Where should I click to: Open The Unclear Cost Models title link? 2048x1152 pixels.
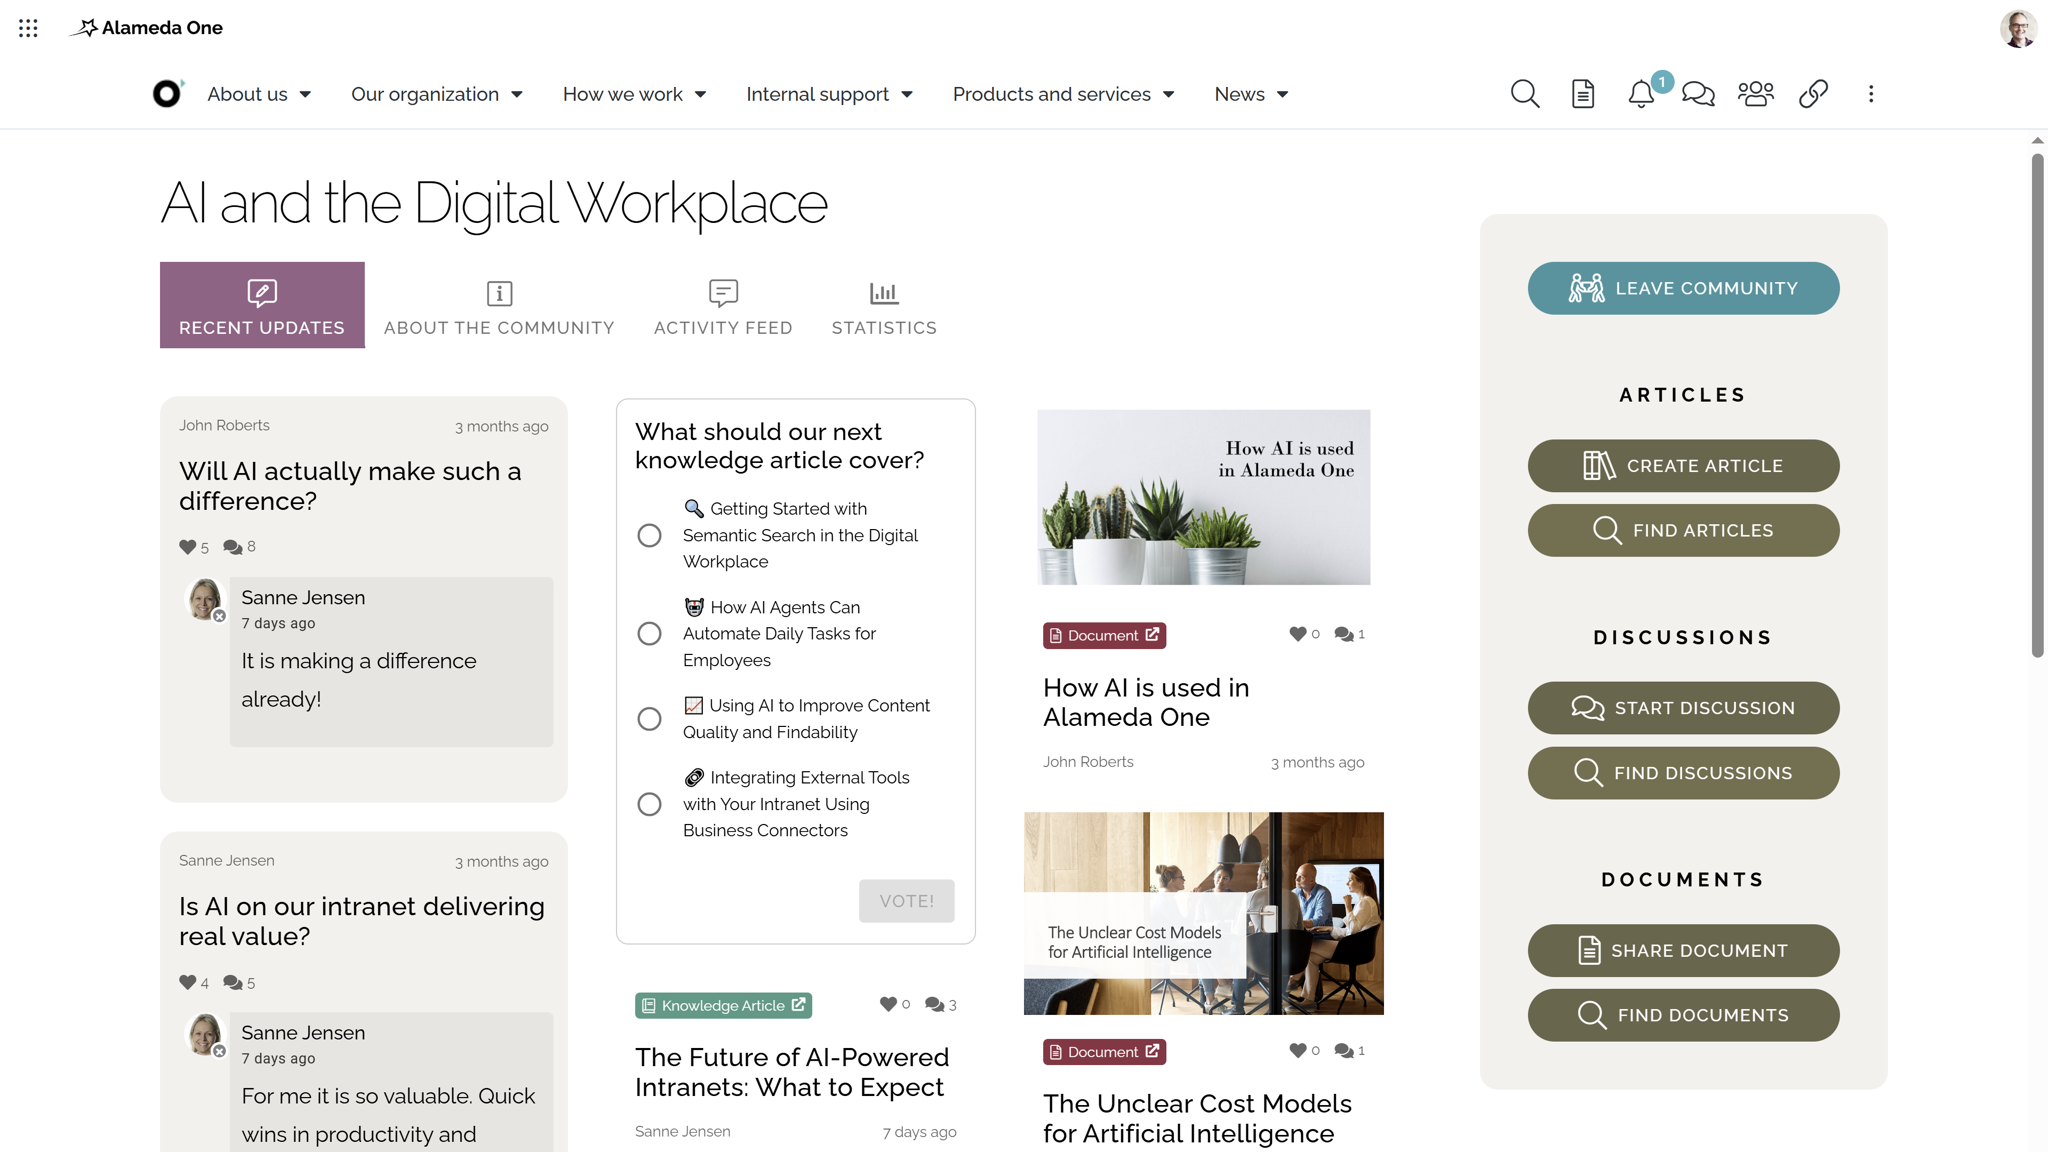(x=1197, y=1118)
